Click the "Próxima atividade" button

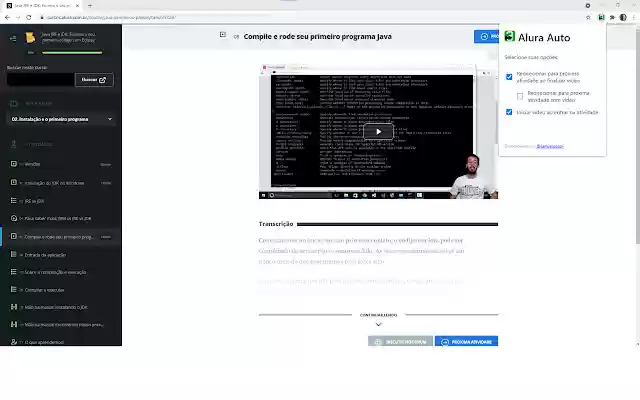point(467,342)
